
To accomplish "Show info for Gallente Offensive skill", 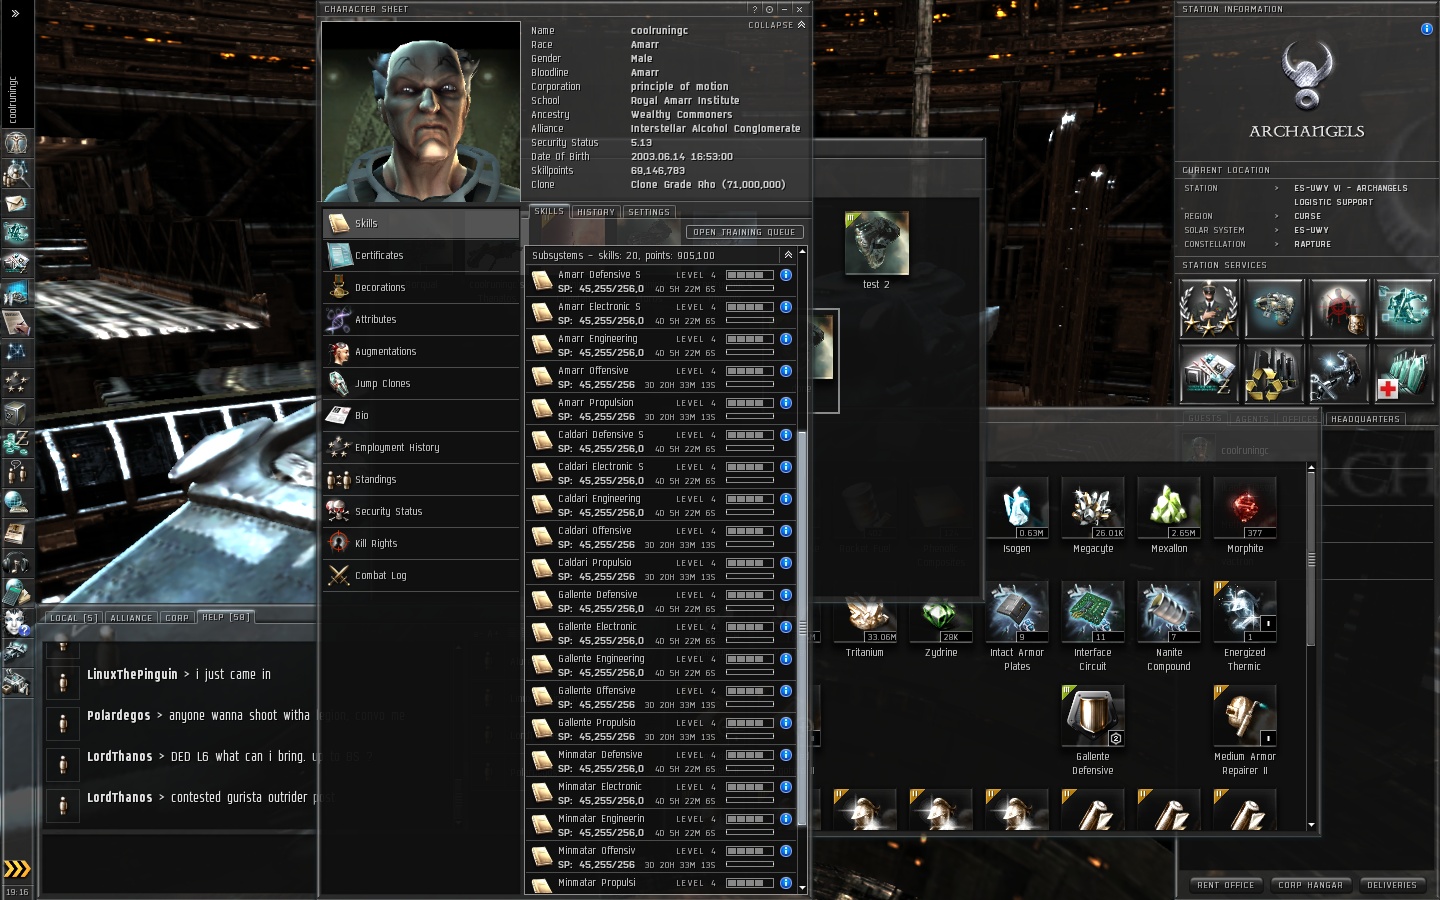I will [786, 691].
